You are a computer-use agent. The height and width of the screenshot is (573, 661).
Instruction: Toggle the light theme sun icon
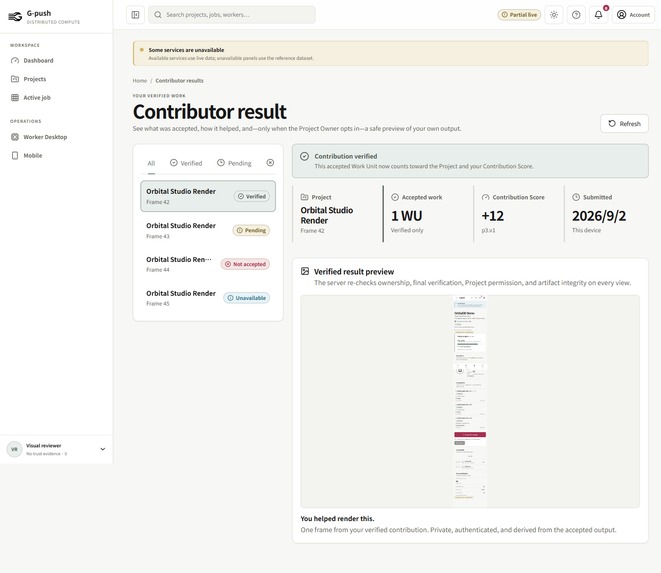click(x=554, y=15)
